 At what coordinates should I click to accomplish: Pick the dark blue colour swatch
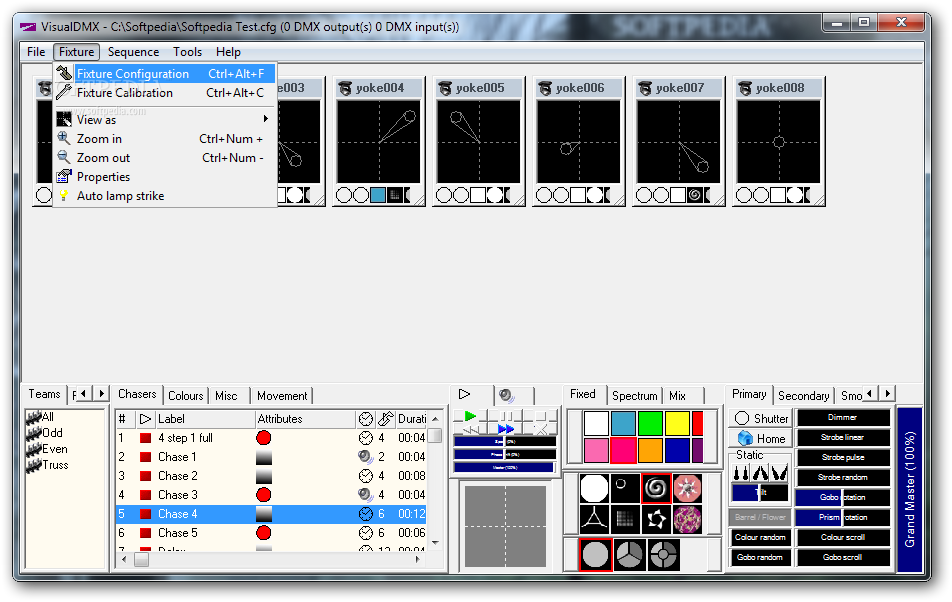pyautogui.click(x=677, y=451)
